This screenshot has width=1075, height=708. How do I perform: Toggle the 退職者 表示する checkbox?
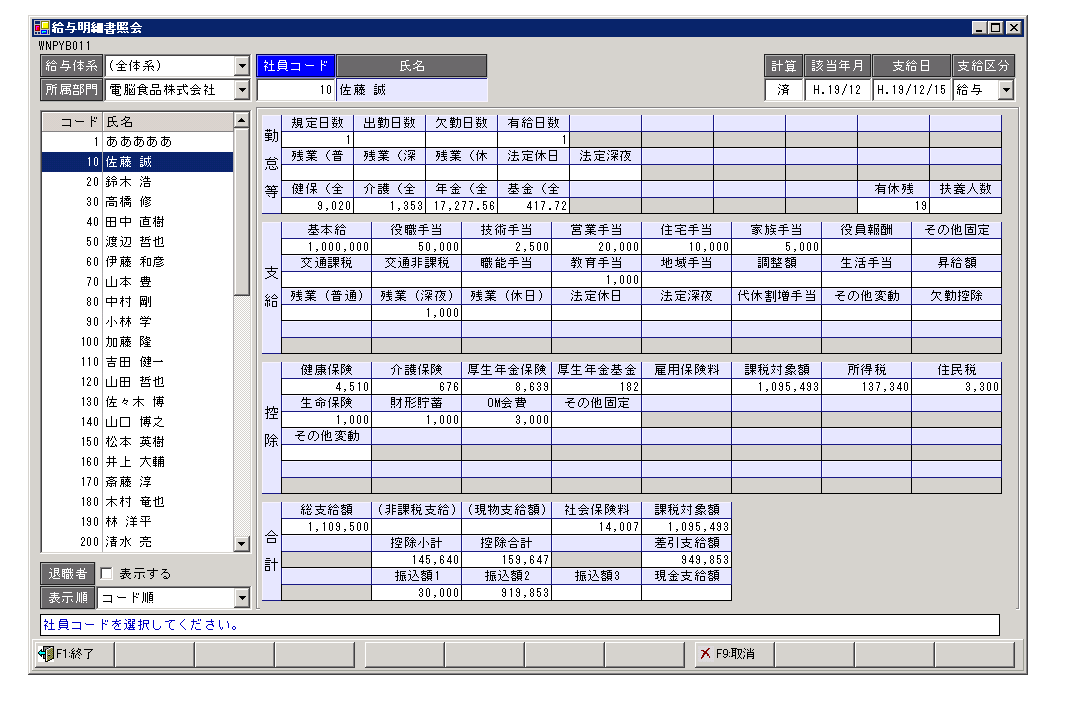[107, 574]
